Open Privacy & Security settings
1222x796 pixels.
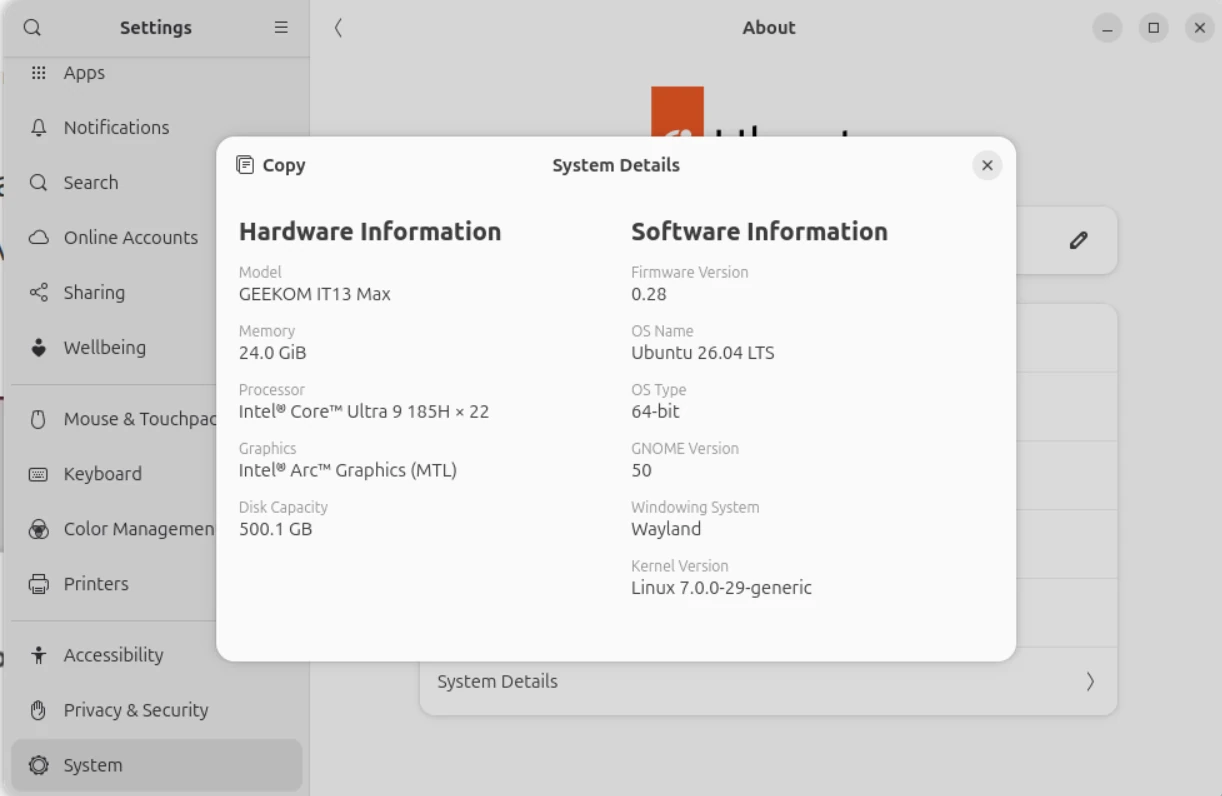[157, 710]
